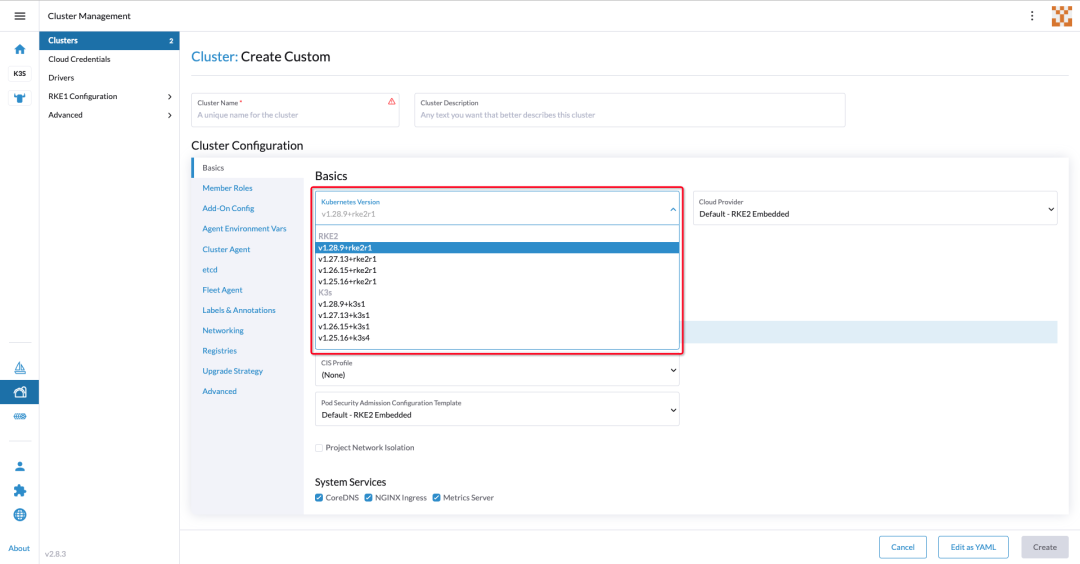Open Users & Authentication person icon
Viewport: 1080px width, 564px height.
pyautogui.click(x=20, y=466)
